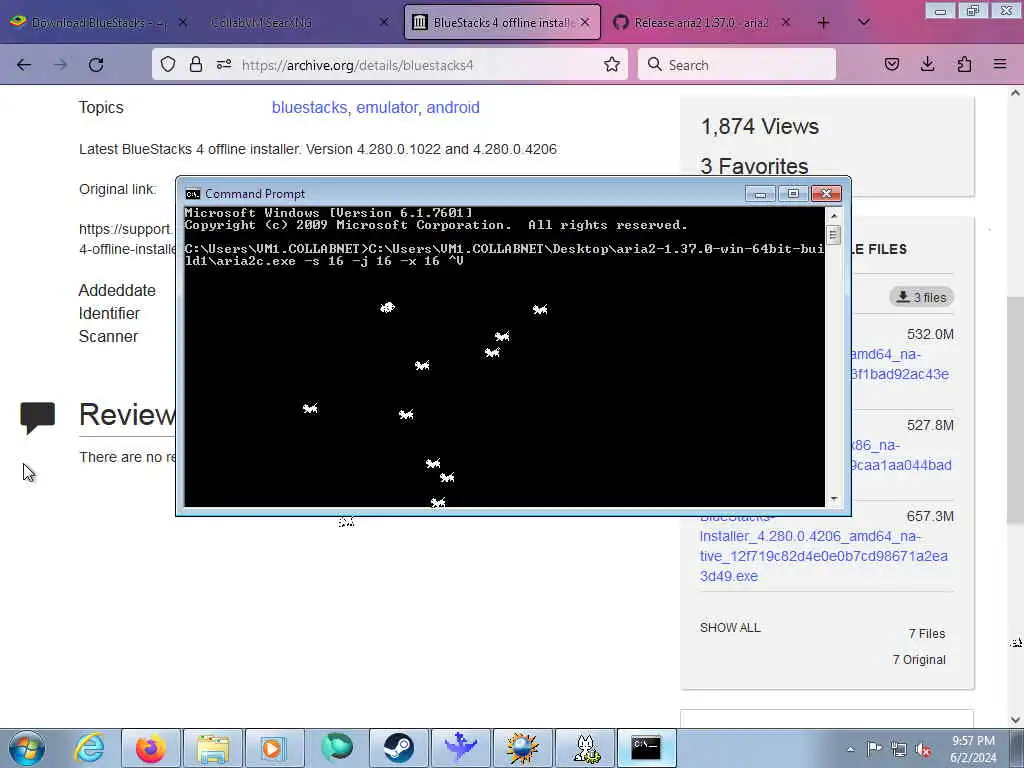Open Steam from the taskbar
This screenshot has height=768, width=1024.
(398, 748)
